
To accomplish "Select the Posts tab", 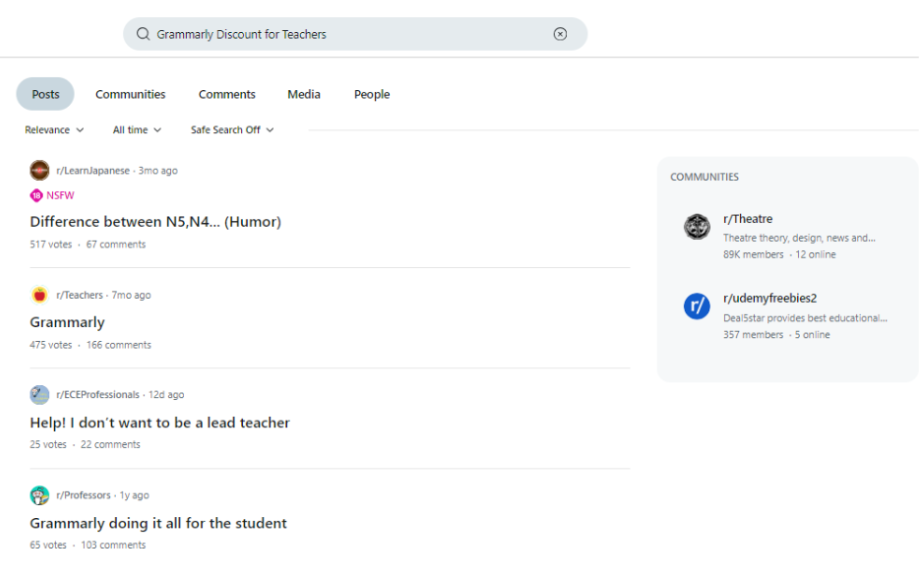I will 45,94.
